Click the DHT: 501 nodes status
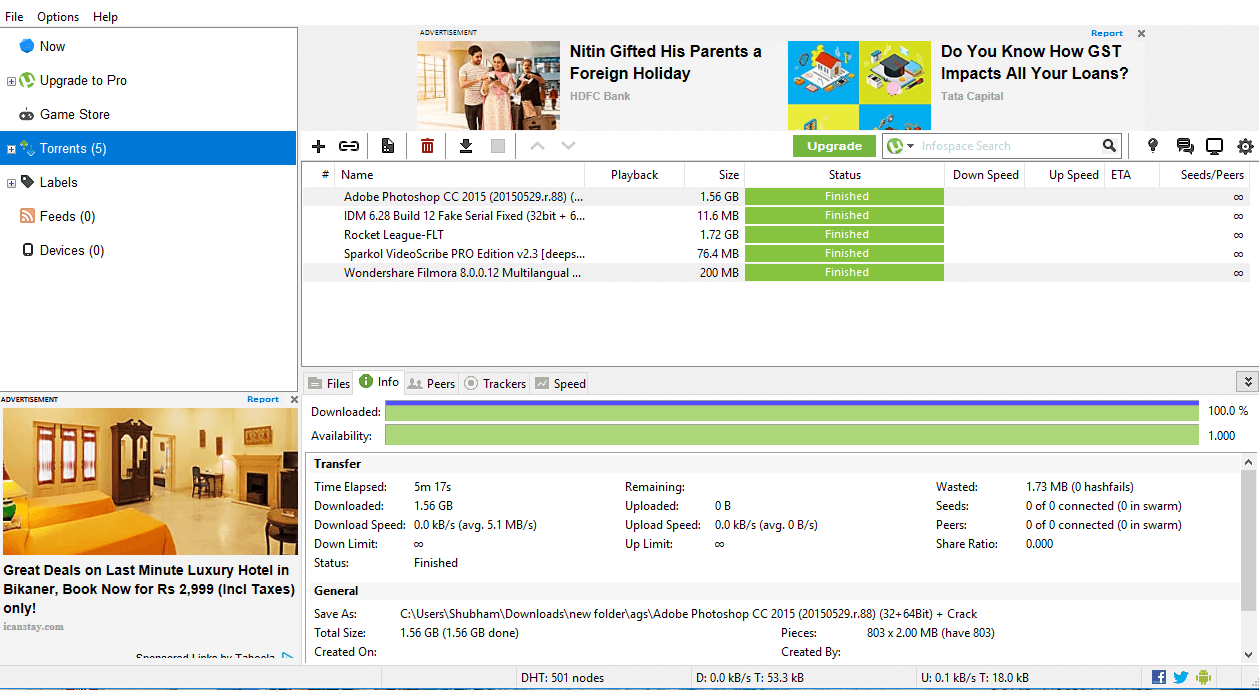This screenshot has height=690, width=1259. tap(562, 677)
